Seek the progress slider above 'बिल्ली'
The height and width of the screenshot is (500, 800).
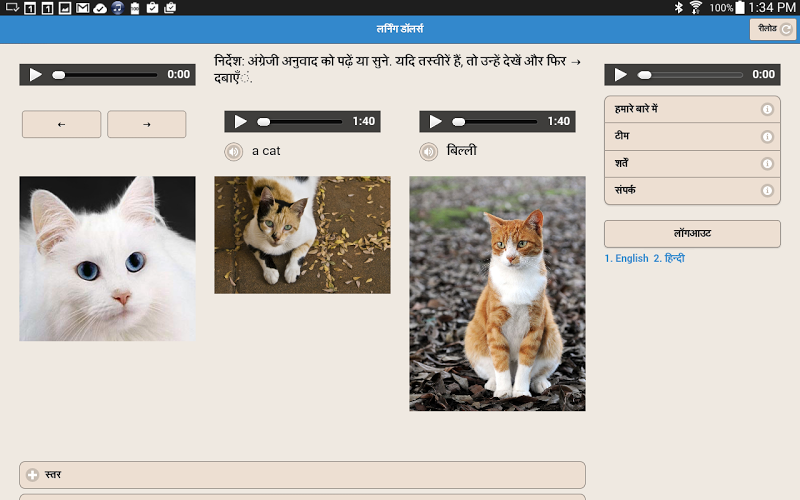[495, 122]
